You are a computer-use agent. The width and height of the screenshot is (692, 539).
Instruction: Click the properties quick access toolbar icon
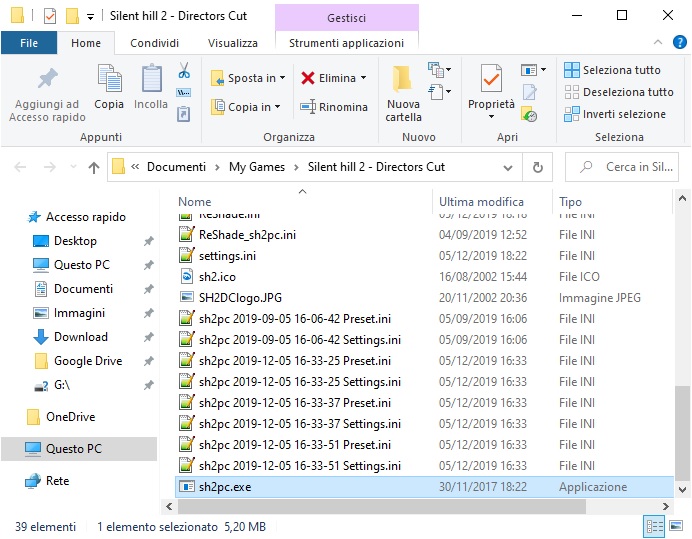pyautogui.click(x=50, y=16)
